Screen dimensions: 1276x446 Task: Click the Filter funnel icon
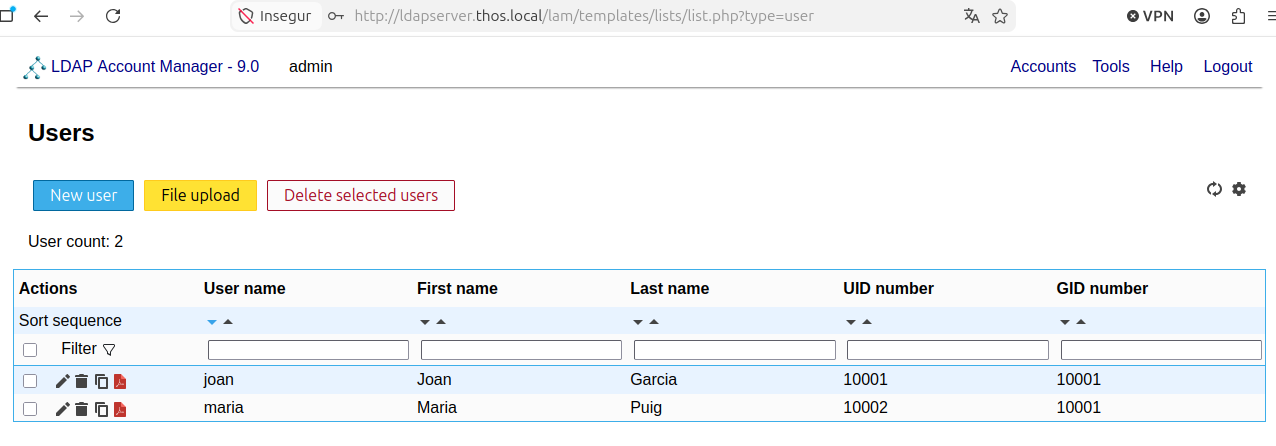(109, 350)
